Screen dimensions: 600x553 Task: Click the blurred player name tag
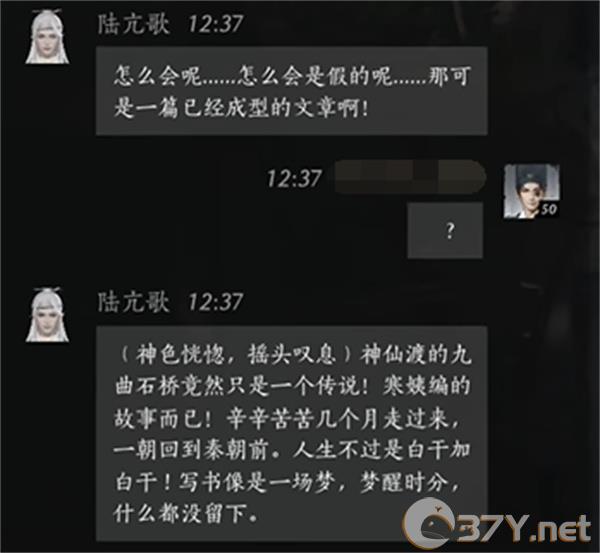[410, 177]
